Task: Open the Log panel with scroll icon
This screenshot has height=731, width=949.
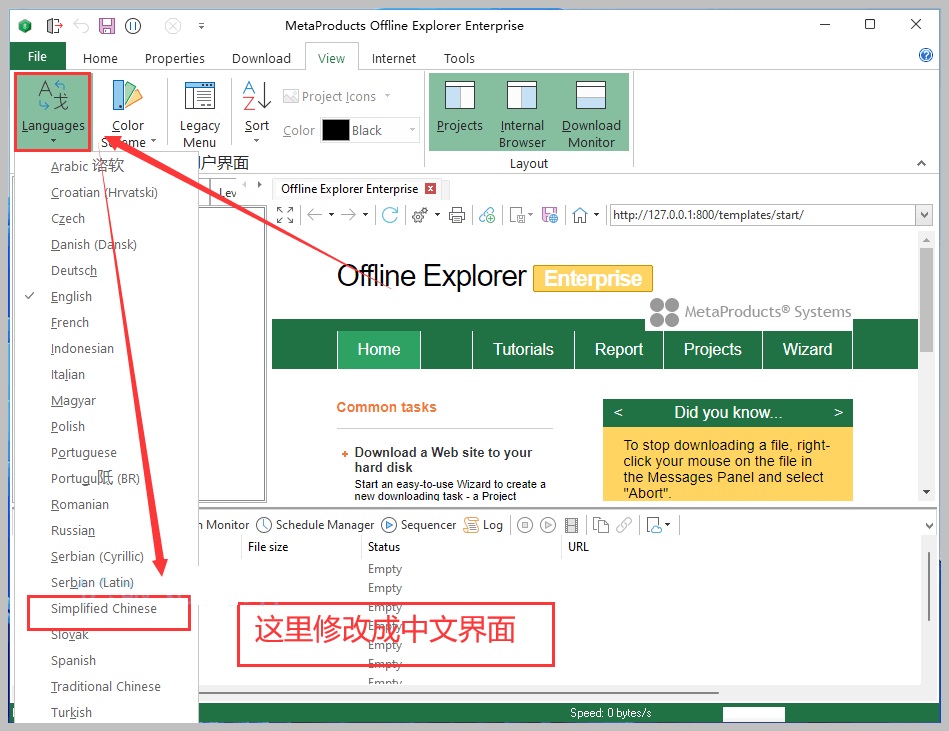Action: click(x=483, y=525)
